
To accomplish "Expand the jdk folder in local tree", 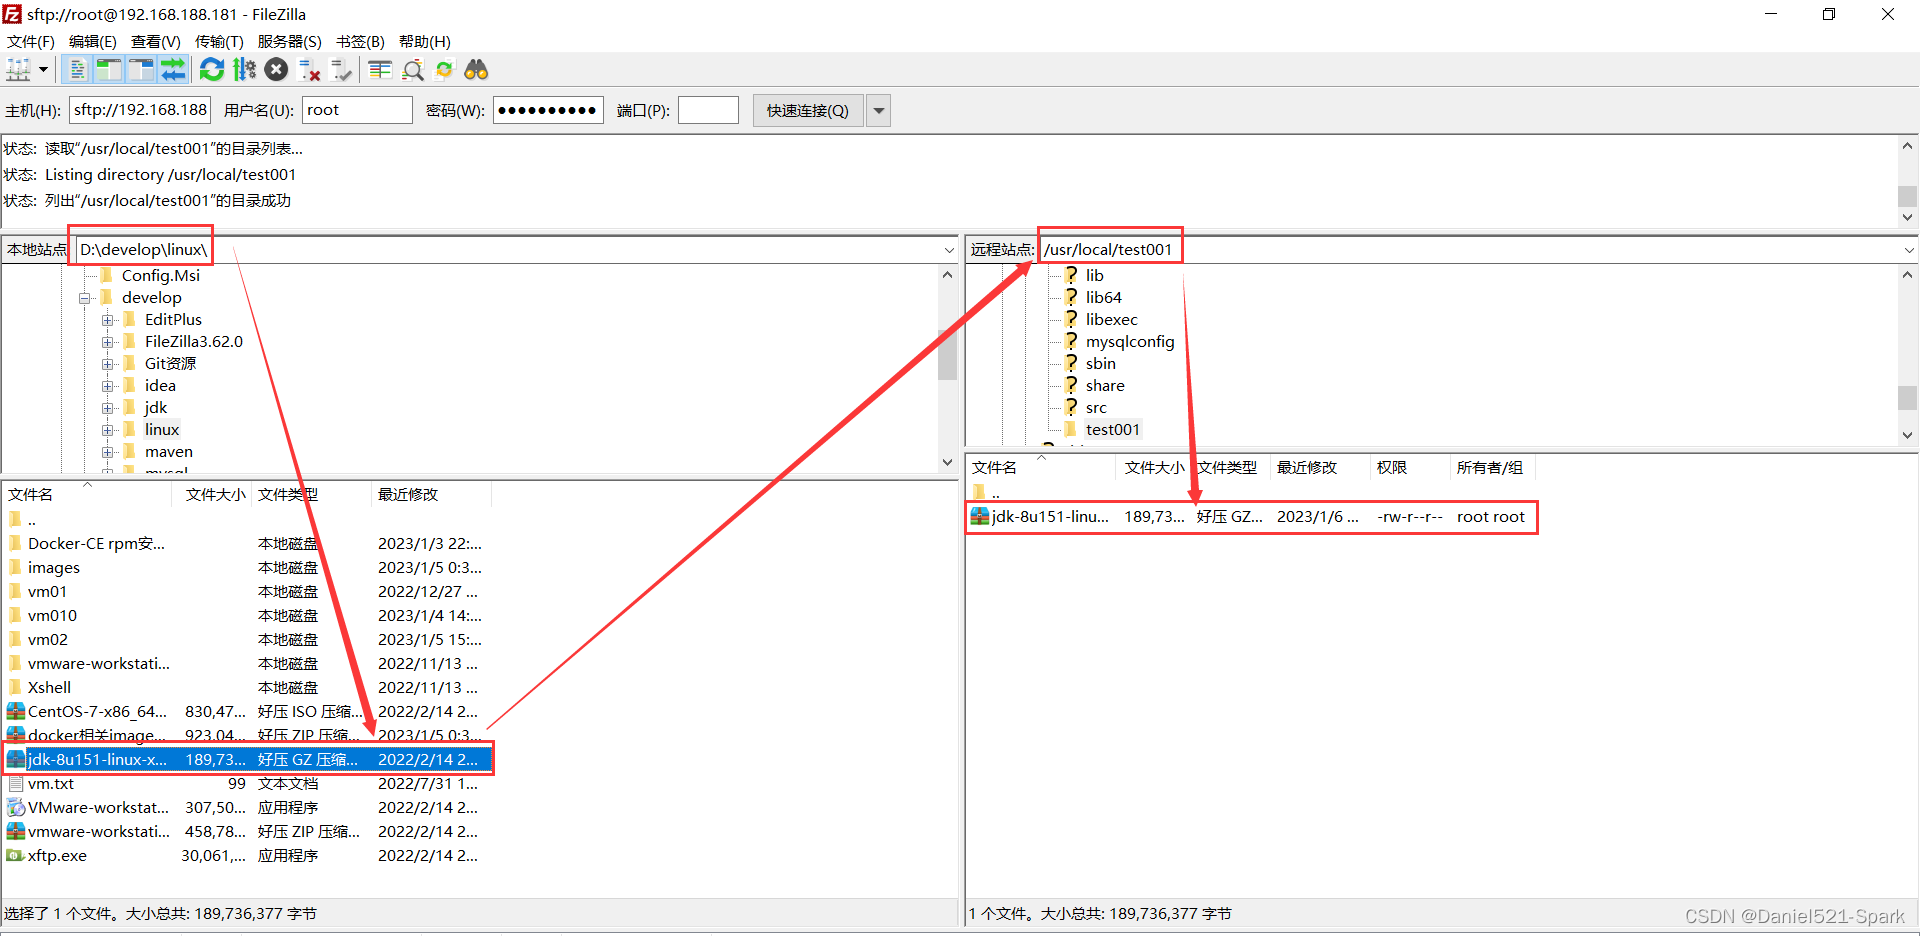I will pyautogui.click(x=108, y=408).
